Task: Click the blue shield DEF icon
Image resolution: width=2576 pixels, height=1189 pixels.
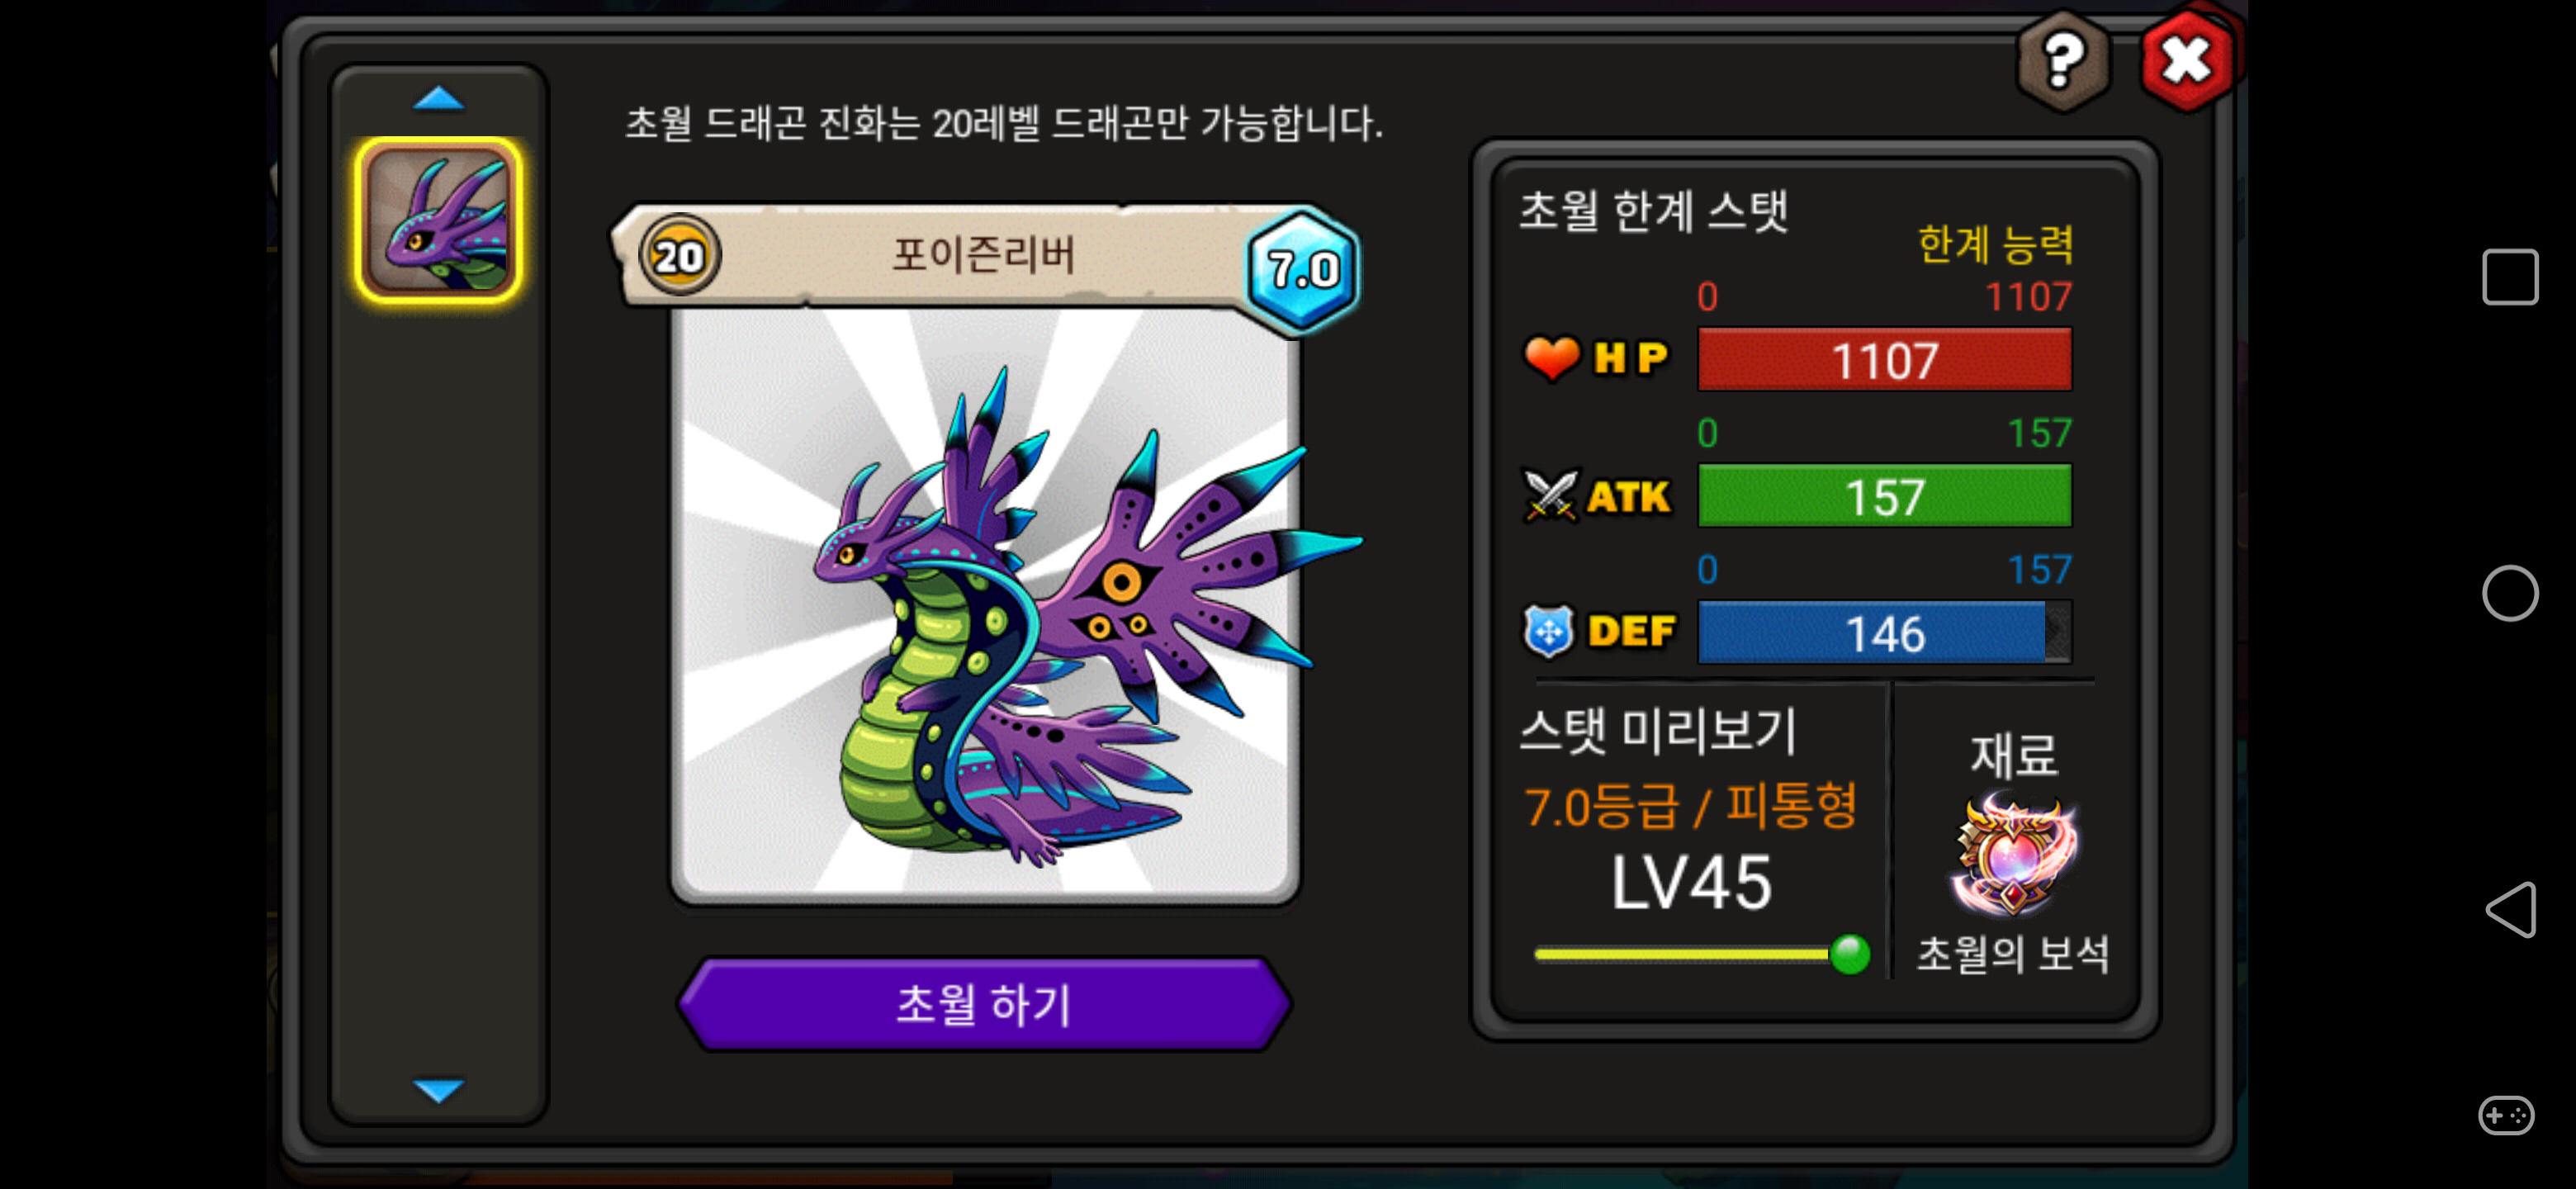Action: pyautogui.click(x=1548, y=632)
